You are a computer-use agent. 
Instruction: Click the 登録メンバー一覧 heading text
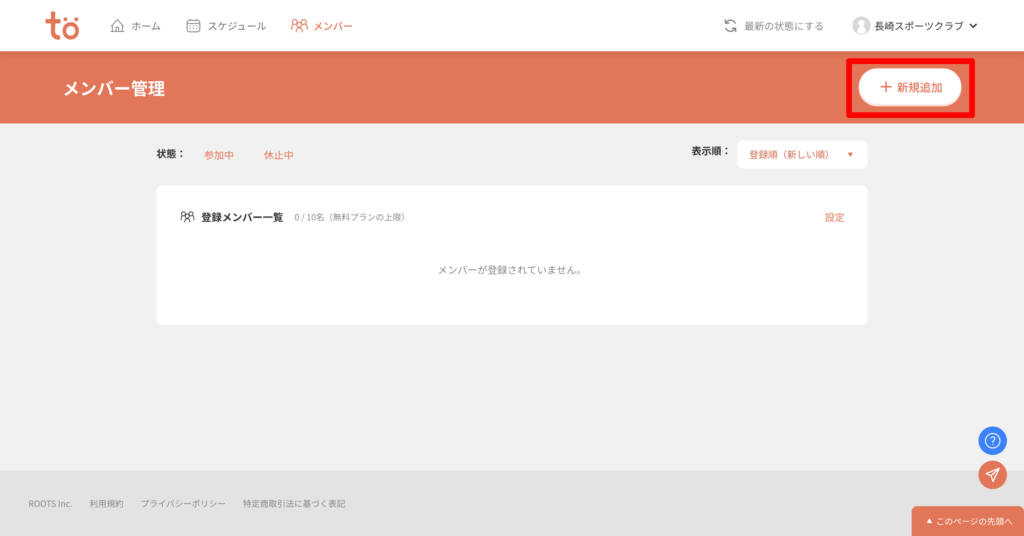click(x=242, y=217)
